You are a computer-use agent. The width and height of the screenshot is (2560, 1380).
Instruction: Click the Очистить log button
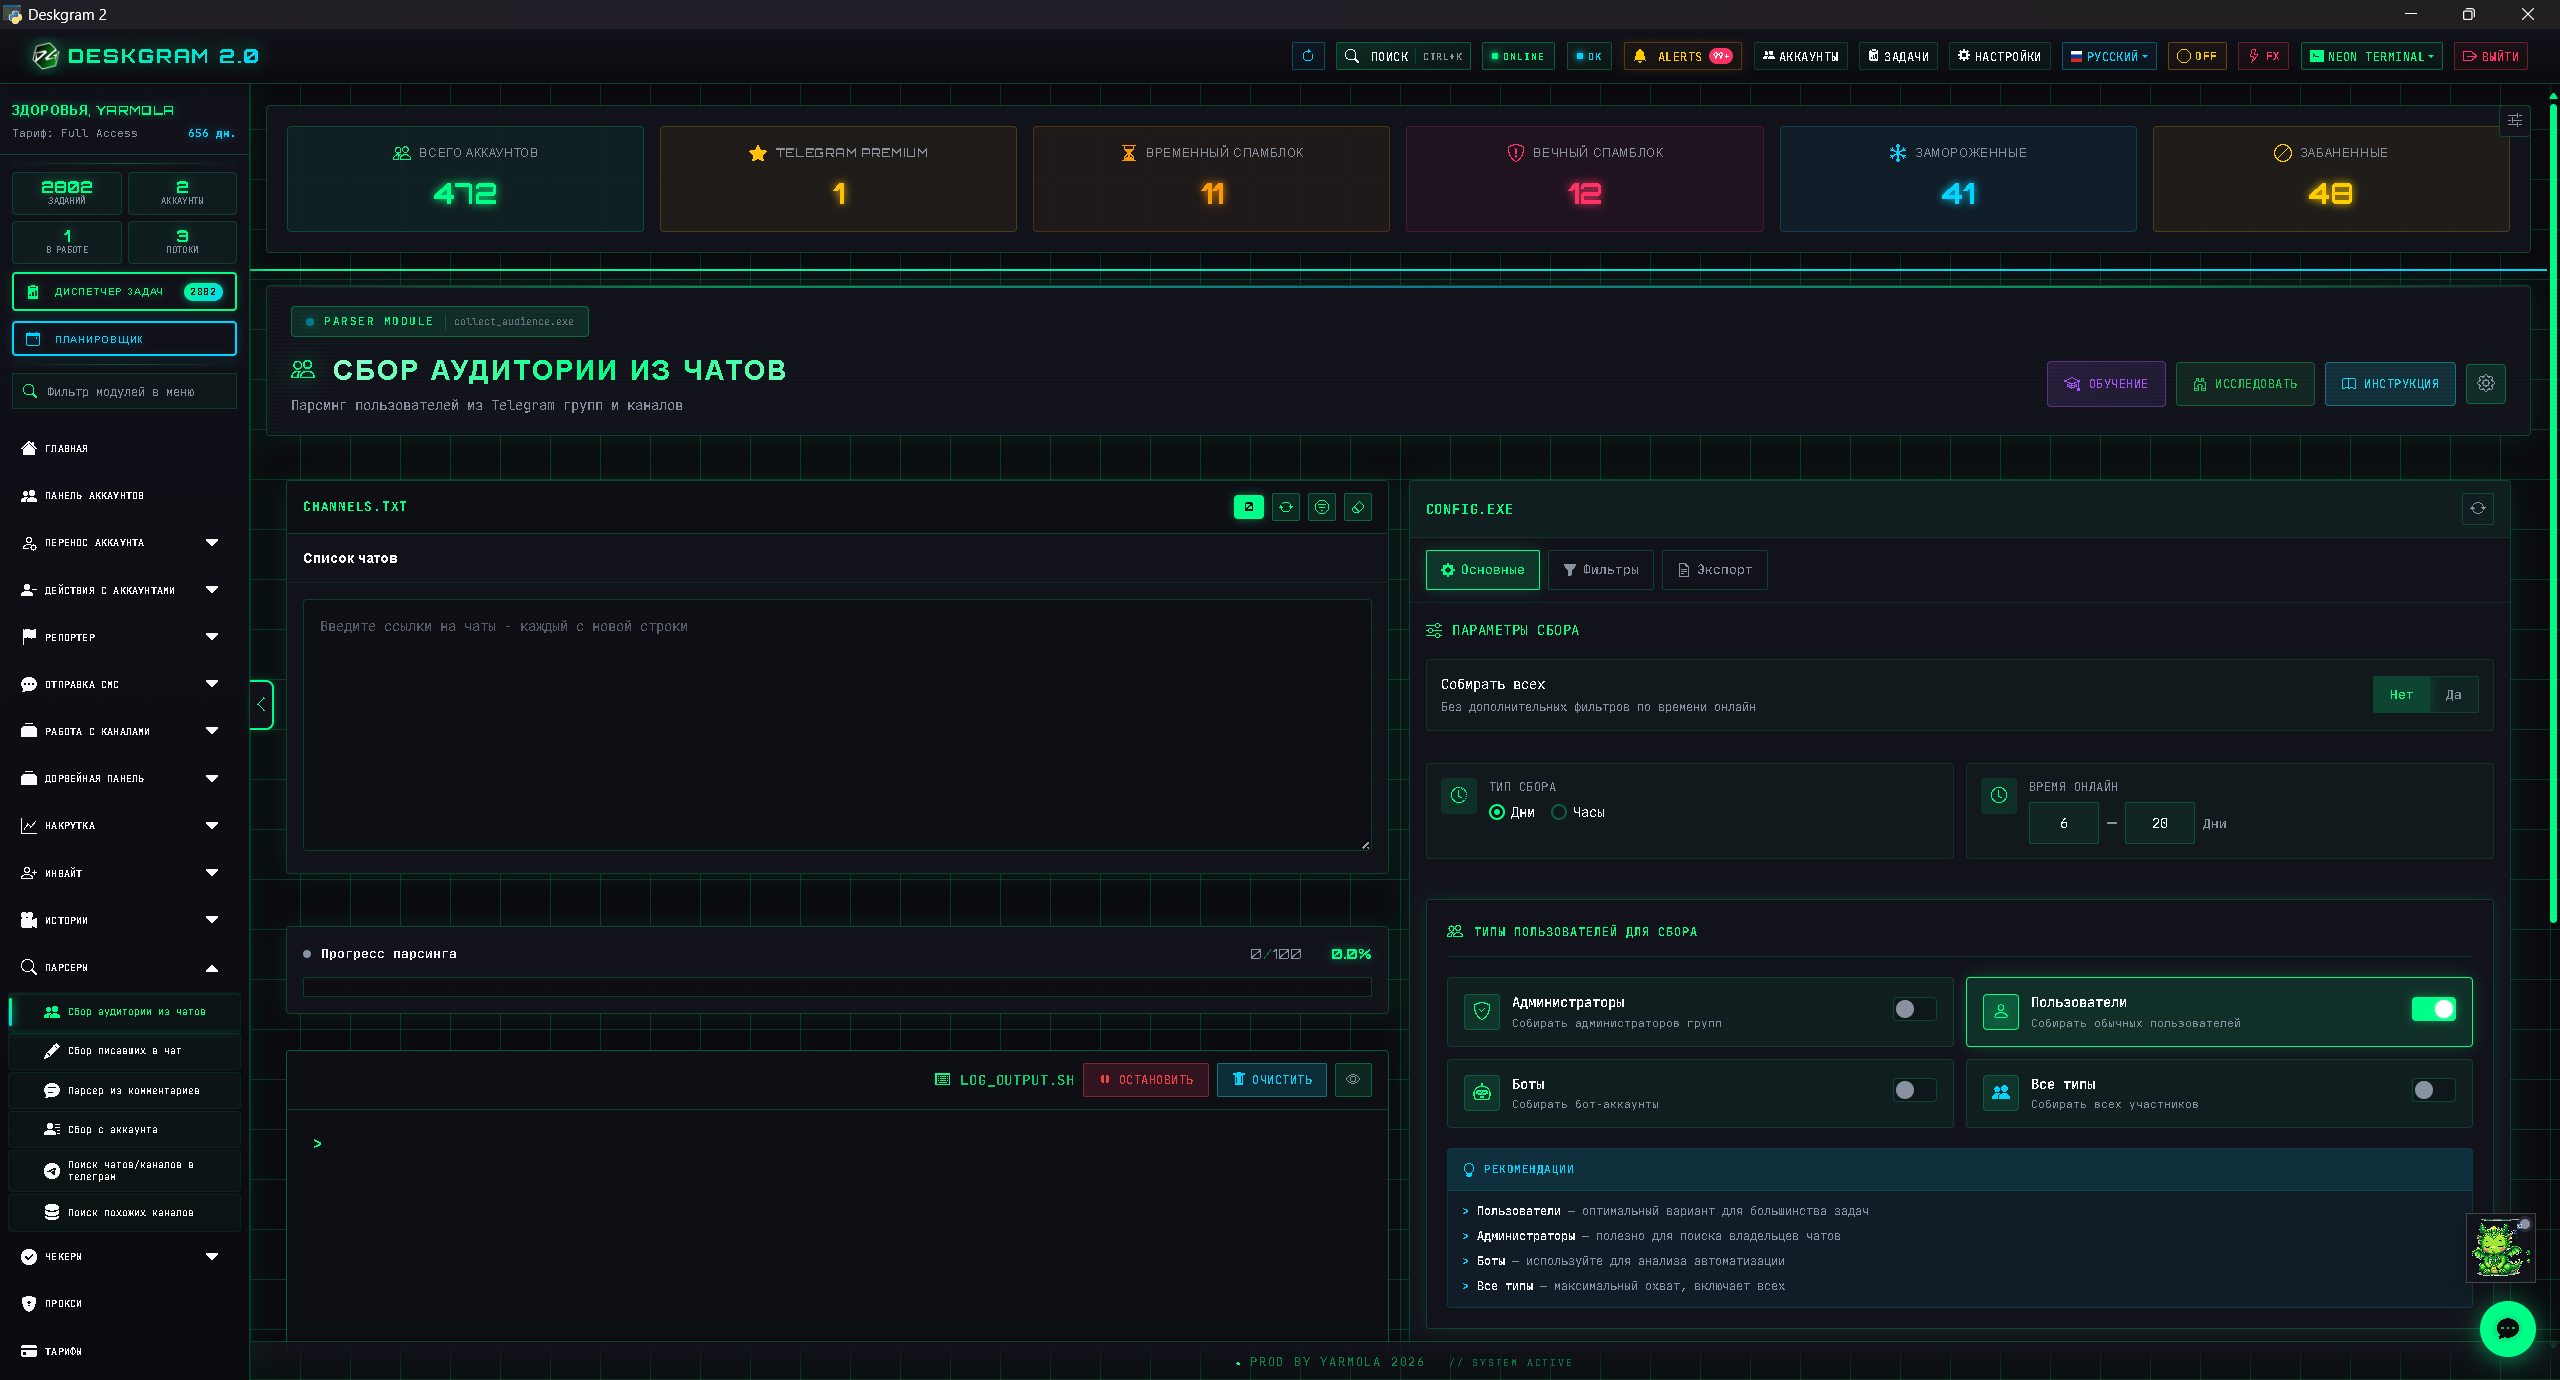1272,1079
